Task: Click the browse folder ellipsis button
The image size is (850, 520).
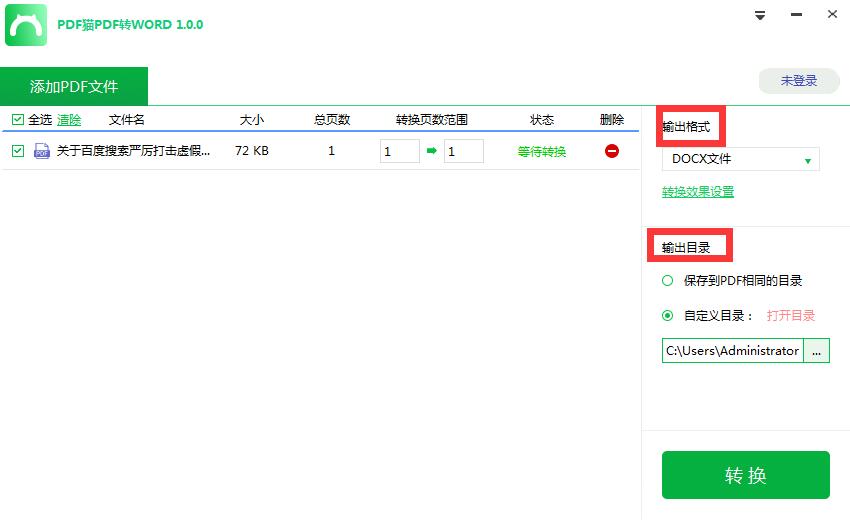Action: pos(816,350)
